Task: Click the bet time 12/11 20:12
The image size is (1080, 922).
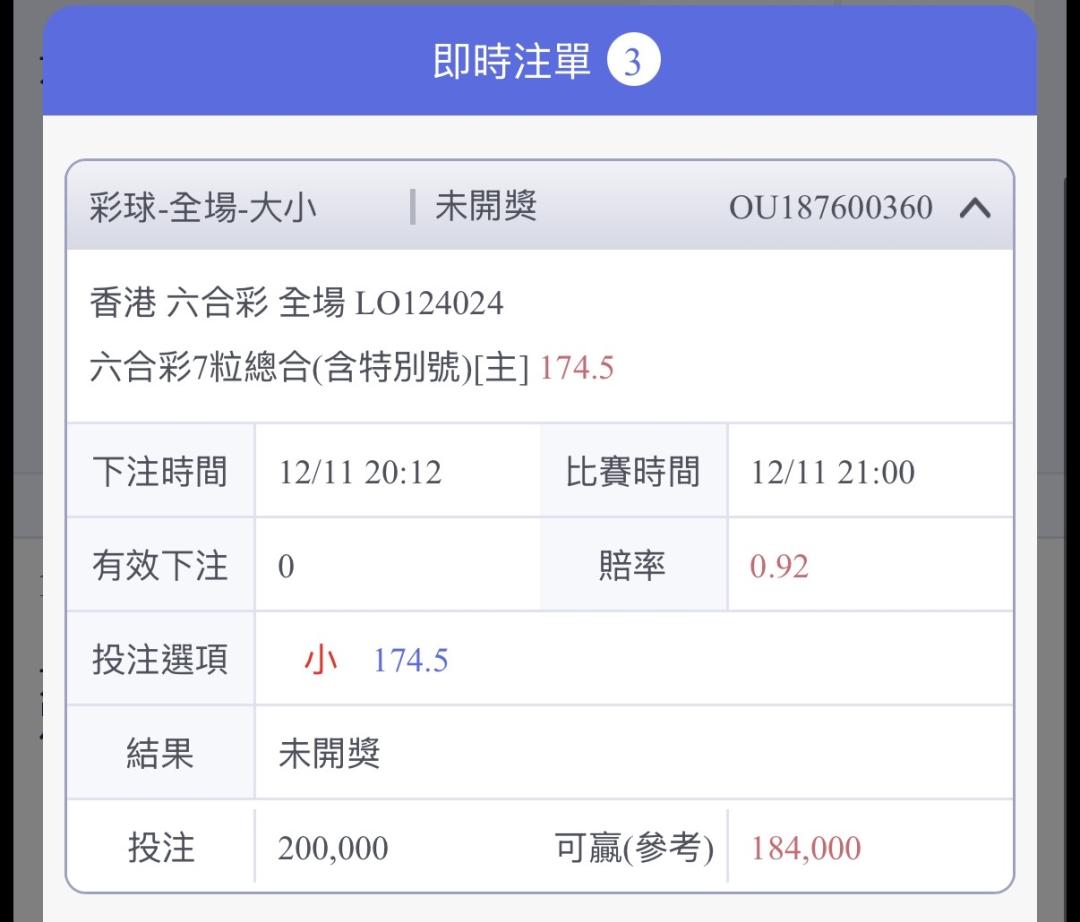Action: [x=360, y=472]
